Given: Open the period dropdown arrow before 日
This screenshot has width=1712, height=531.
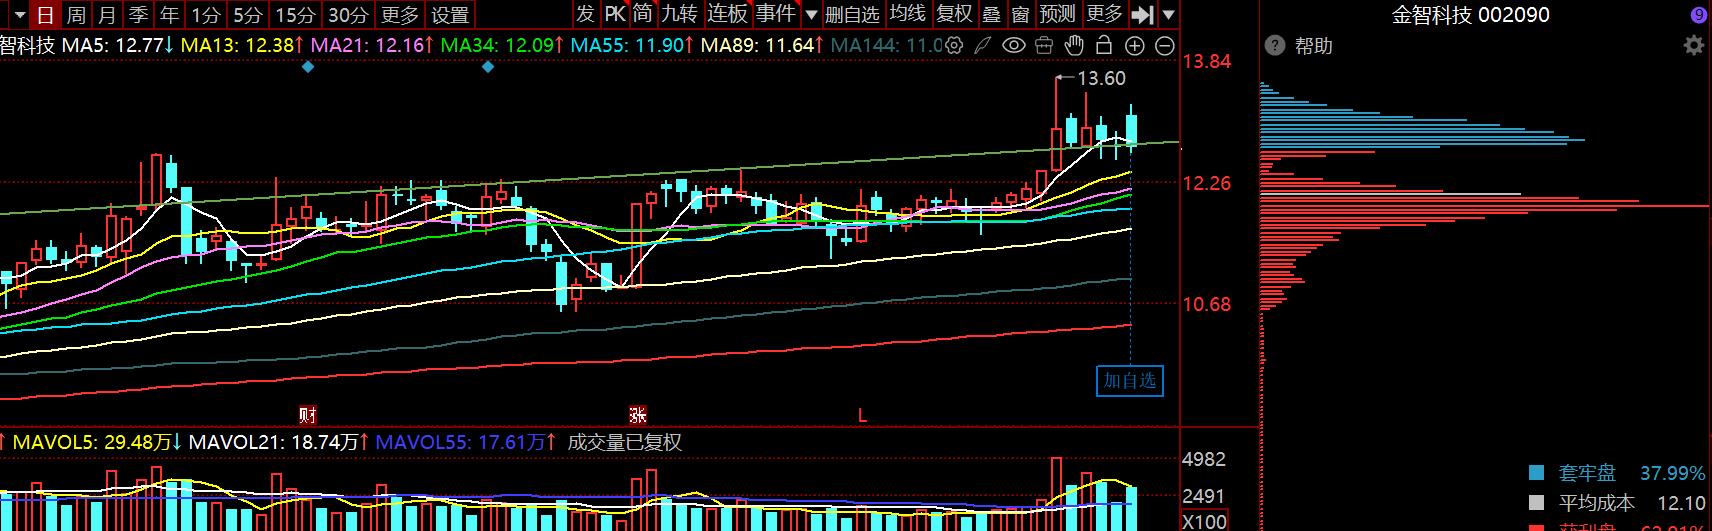Looking at the screenshot, I should point(20,15).
